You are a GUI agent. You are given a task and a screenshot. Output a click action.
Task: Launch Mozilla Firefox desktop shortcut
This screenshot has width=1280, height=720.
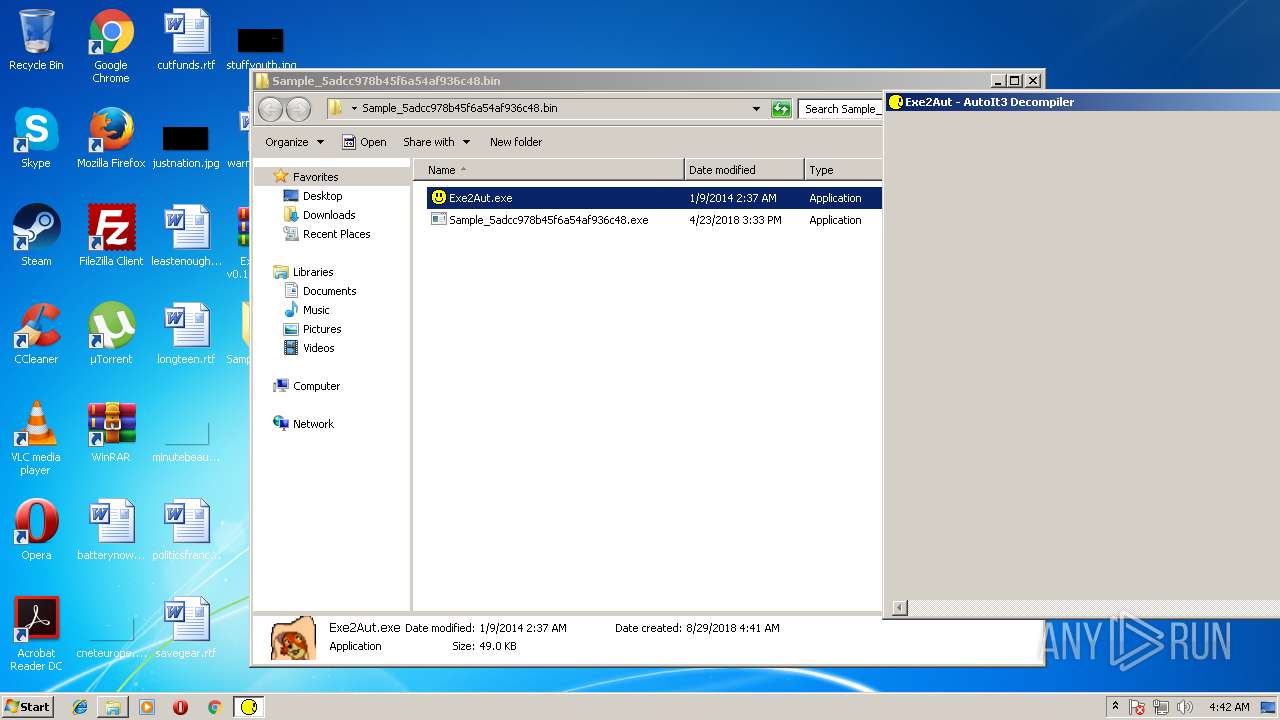111,138
